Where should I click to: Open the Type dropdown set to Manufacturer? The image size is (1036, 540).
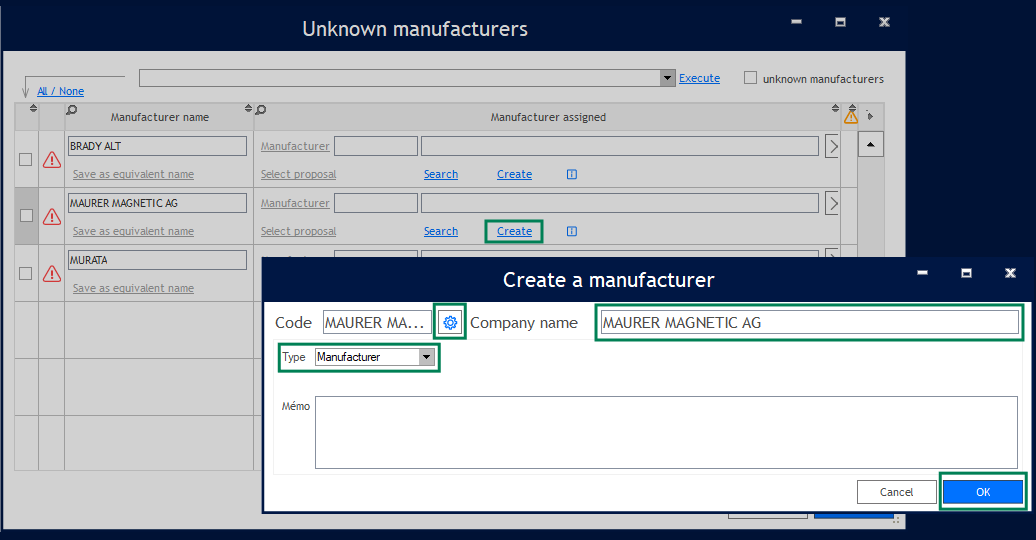coord(427,357)
